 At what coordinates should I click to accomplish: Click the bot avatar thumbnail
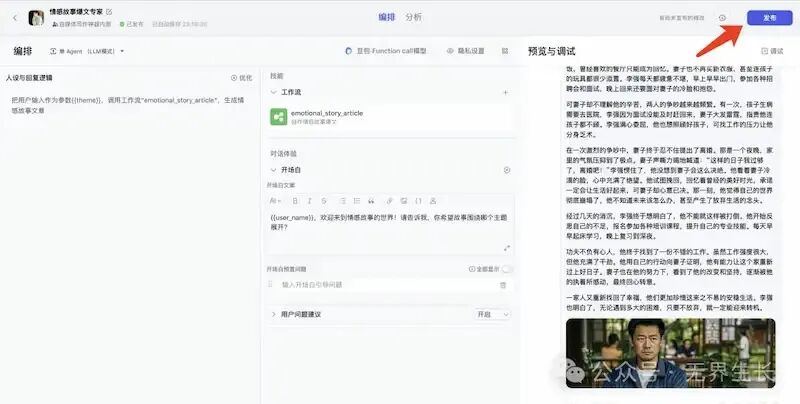click(x=36, y=18)
